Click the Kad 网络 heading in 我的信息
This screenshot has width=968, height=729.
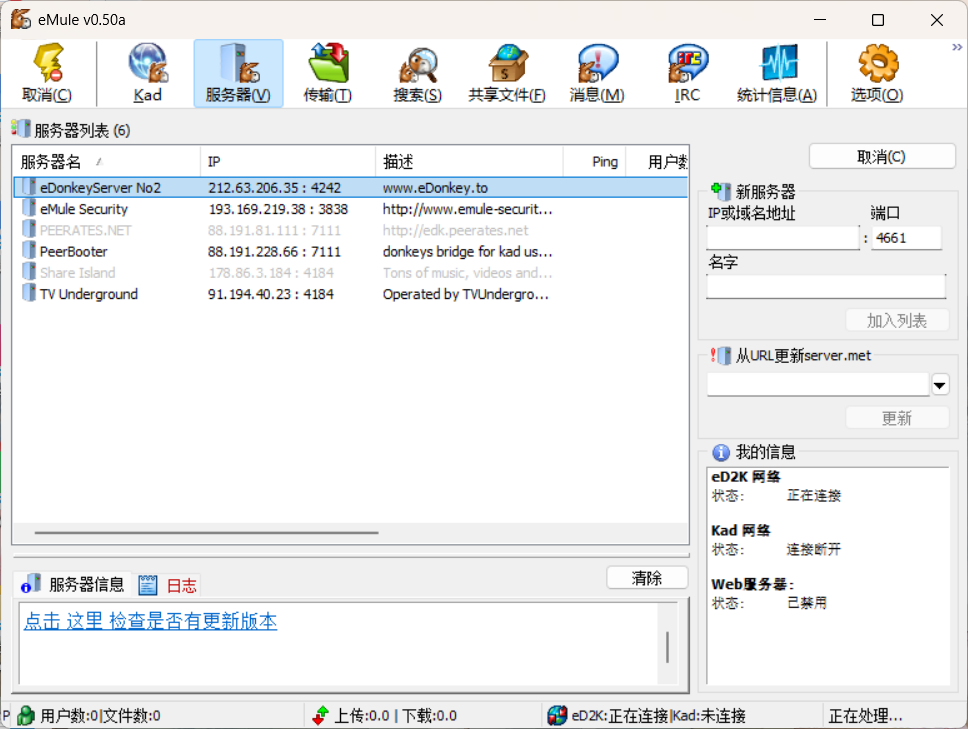[741, 530]
